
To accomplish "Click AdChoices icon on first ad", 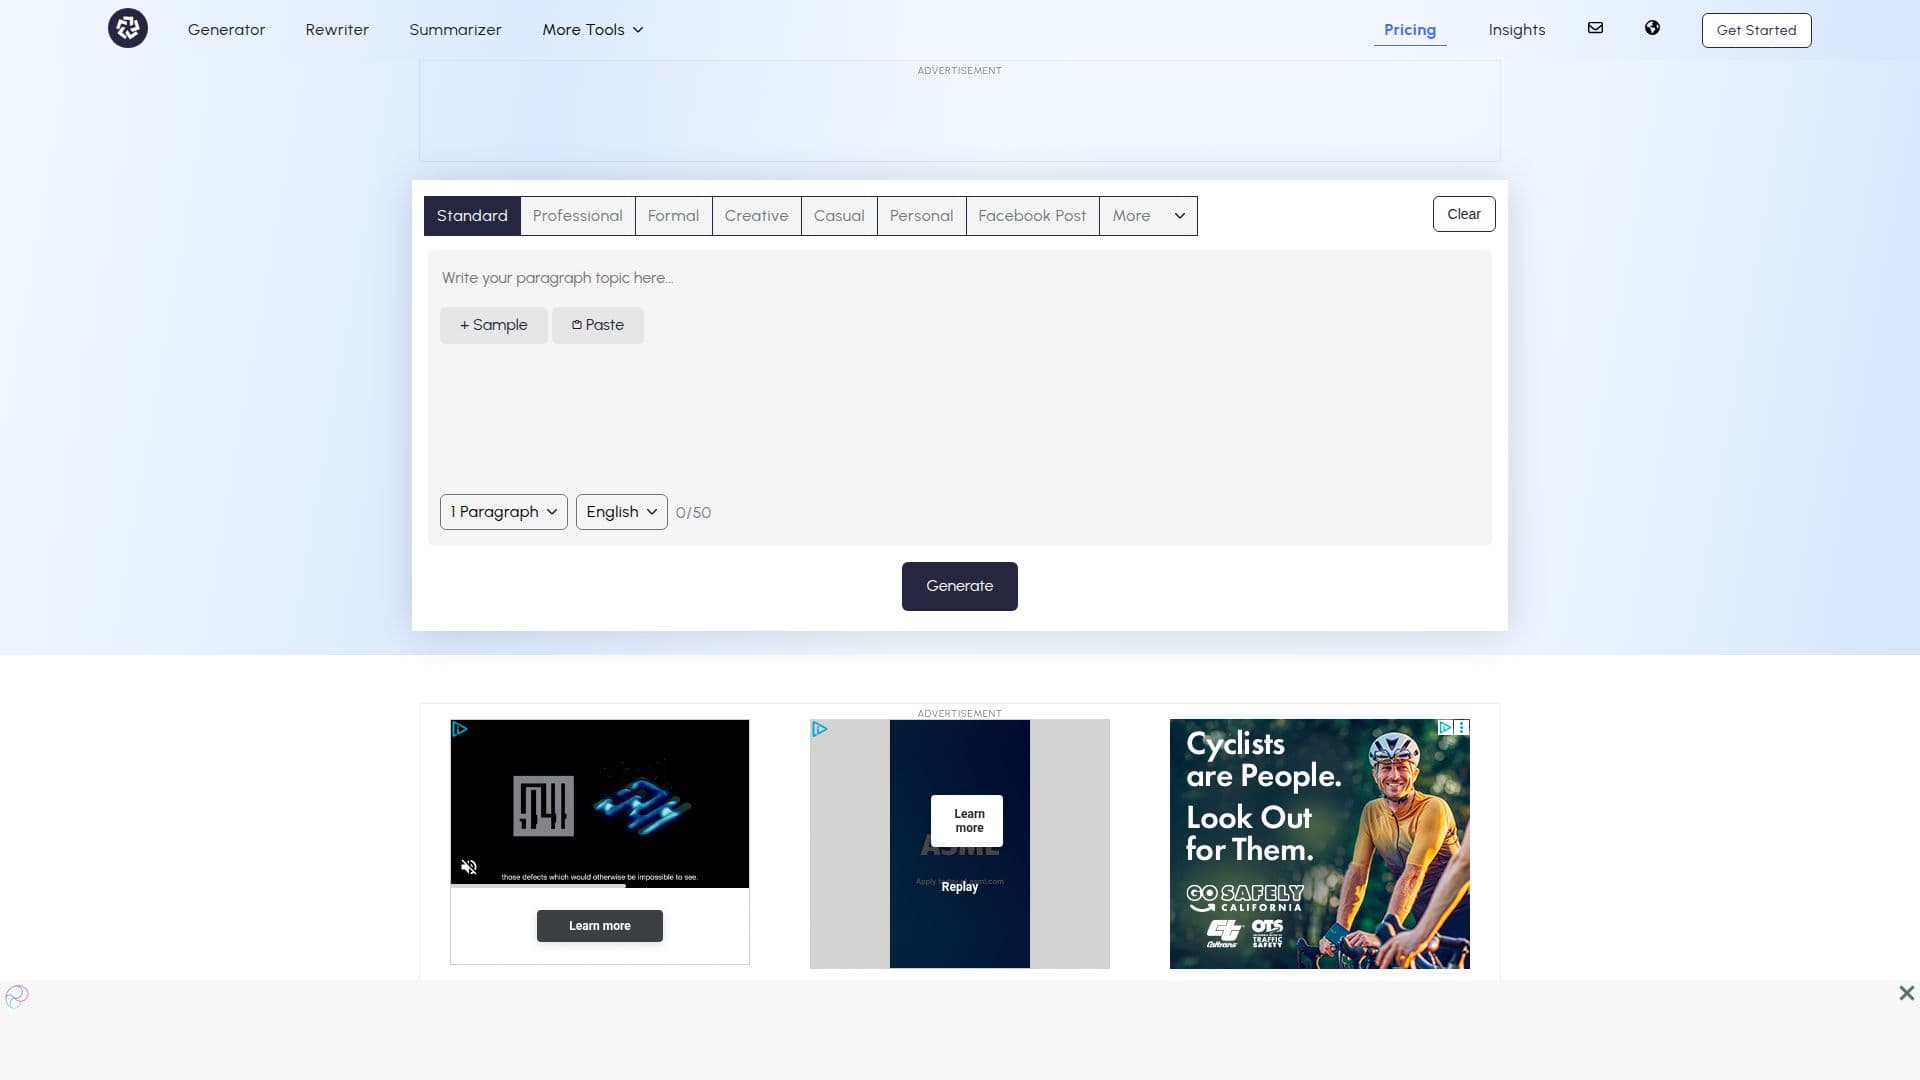I will click(x=460, y=729).
